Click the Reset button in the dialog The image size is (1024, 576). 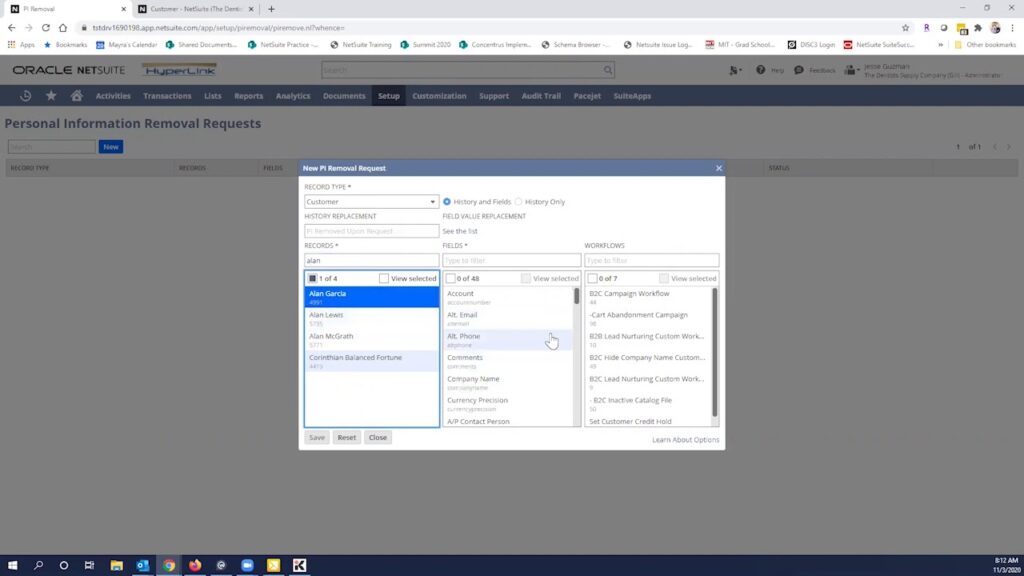[x=346, y=437]
